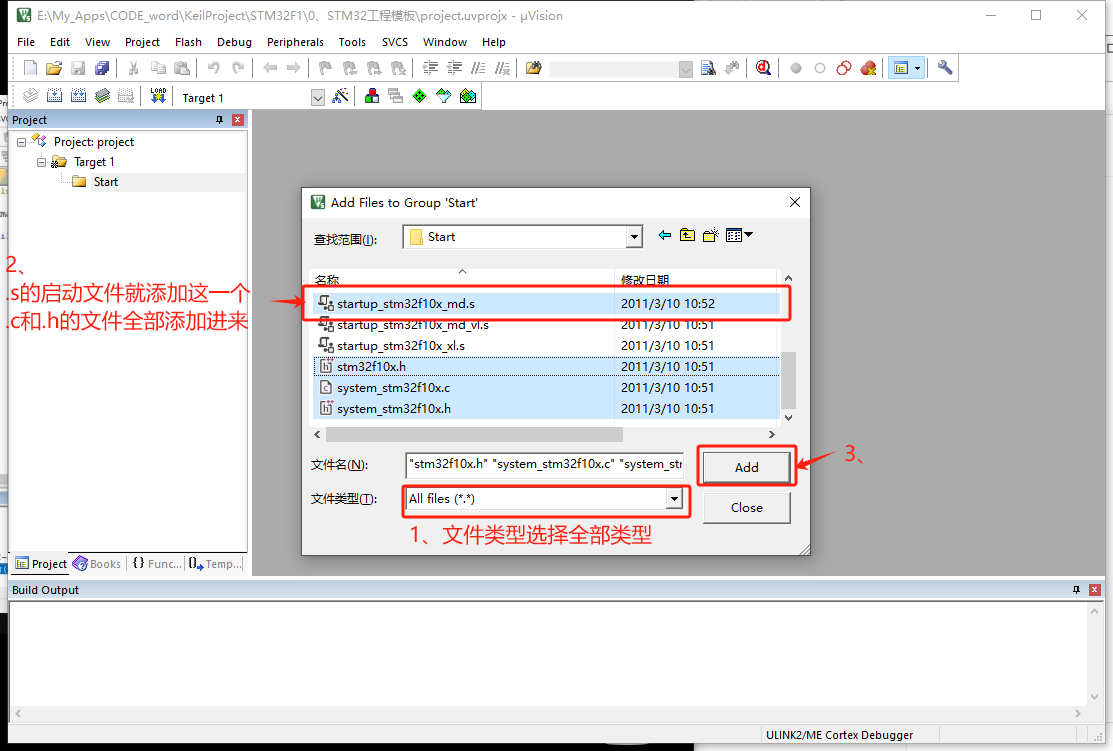Pin the Project panel
1113x751 pixels.
pyautogui.click(x=219, y=120)
